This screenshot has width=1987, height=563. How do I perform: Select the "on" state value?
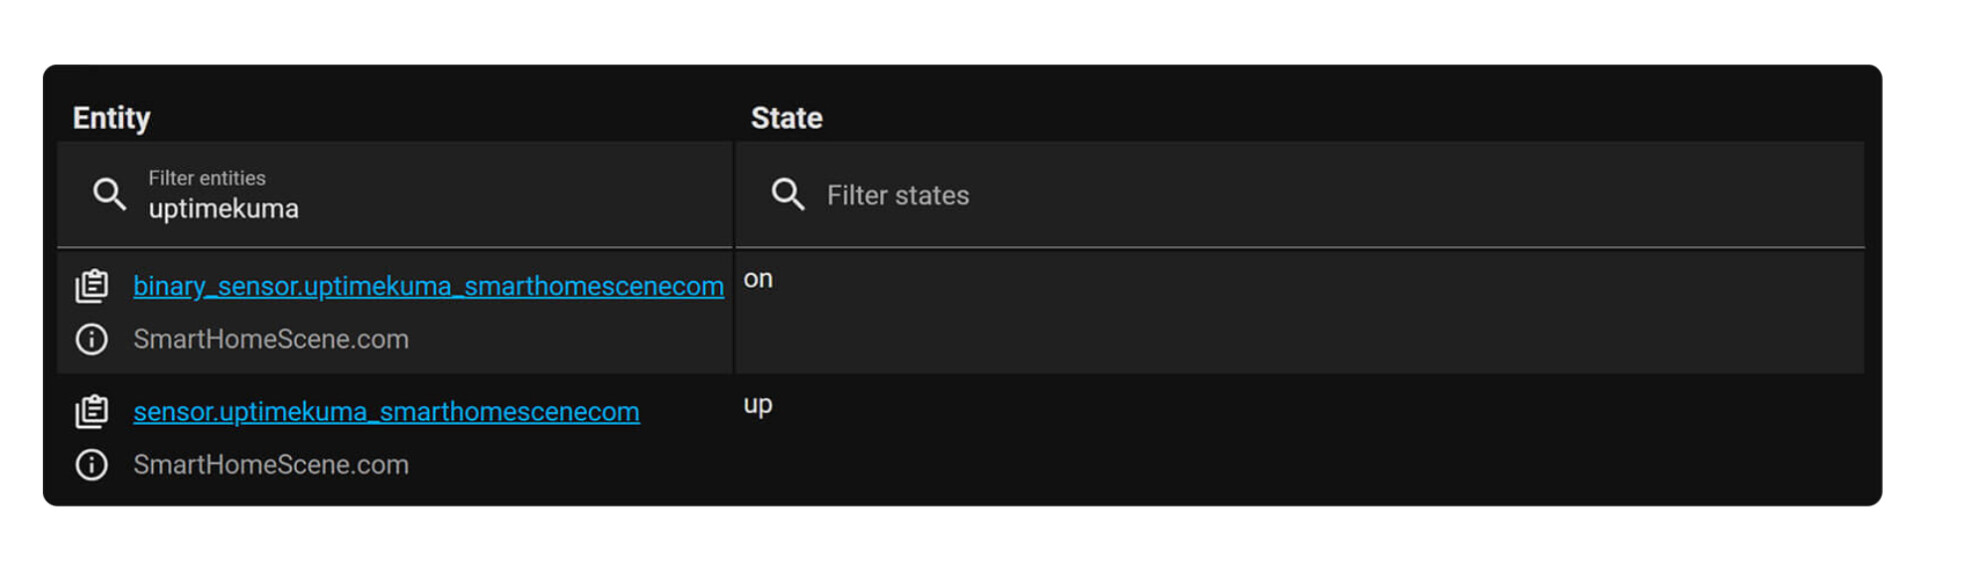click(x=758, y=279)
